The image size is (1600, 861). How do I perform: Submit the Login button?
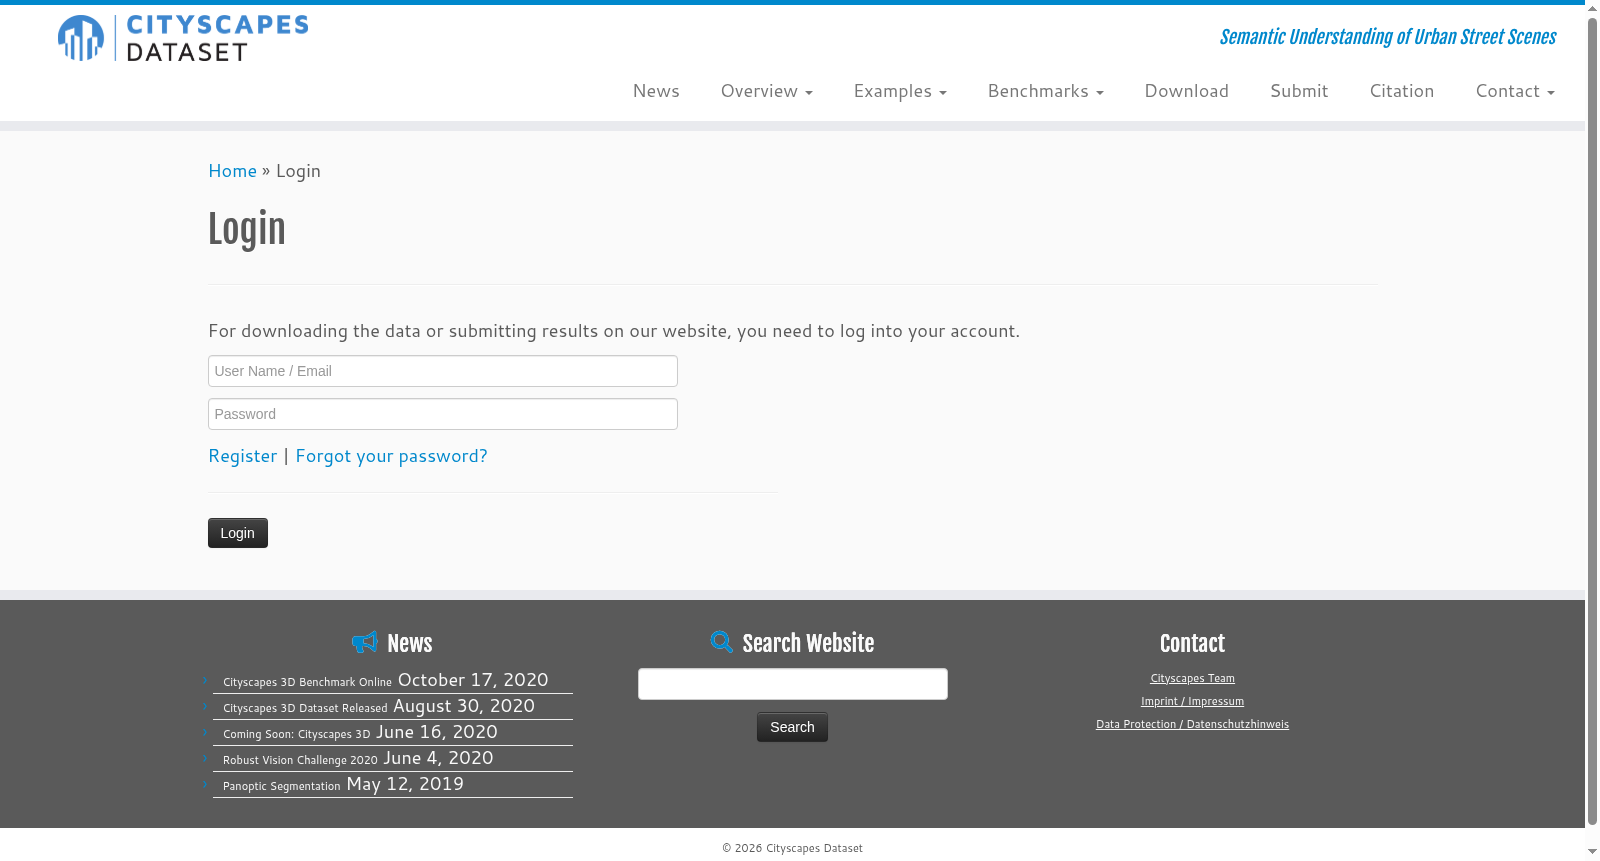point(238,533)
